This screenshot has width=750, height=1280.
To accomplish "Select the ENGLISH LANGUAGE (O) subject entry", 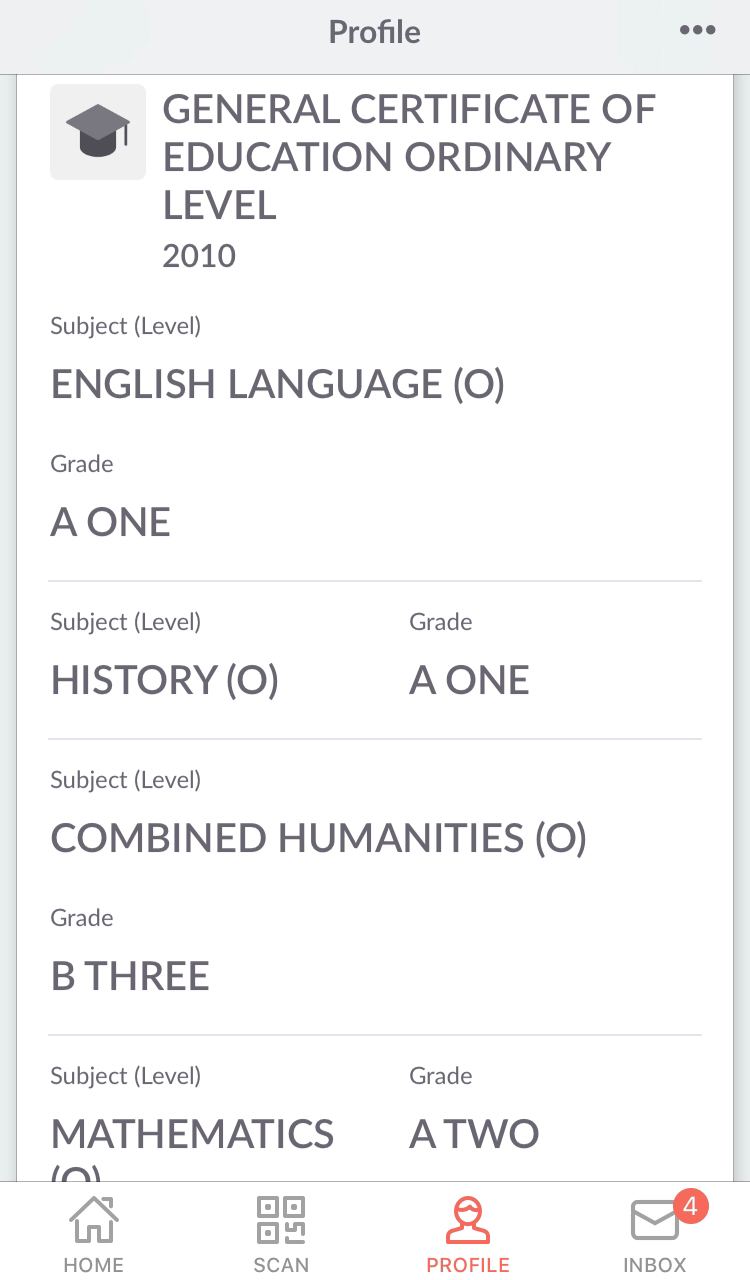I will click(278, 385).
